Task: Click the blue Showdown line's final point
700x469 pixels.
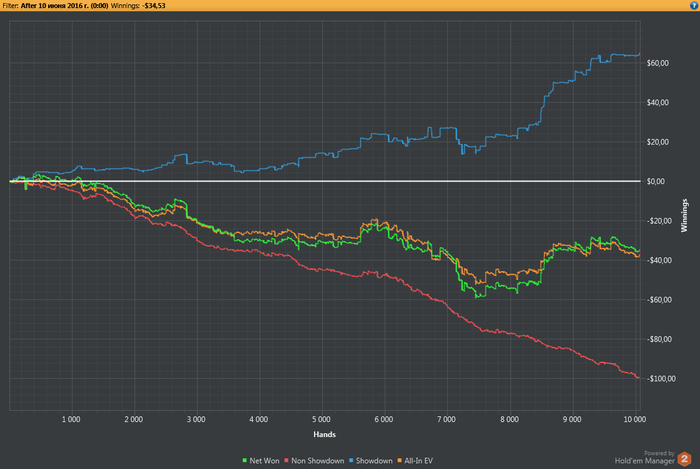Action: point(640,54)
